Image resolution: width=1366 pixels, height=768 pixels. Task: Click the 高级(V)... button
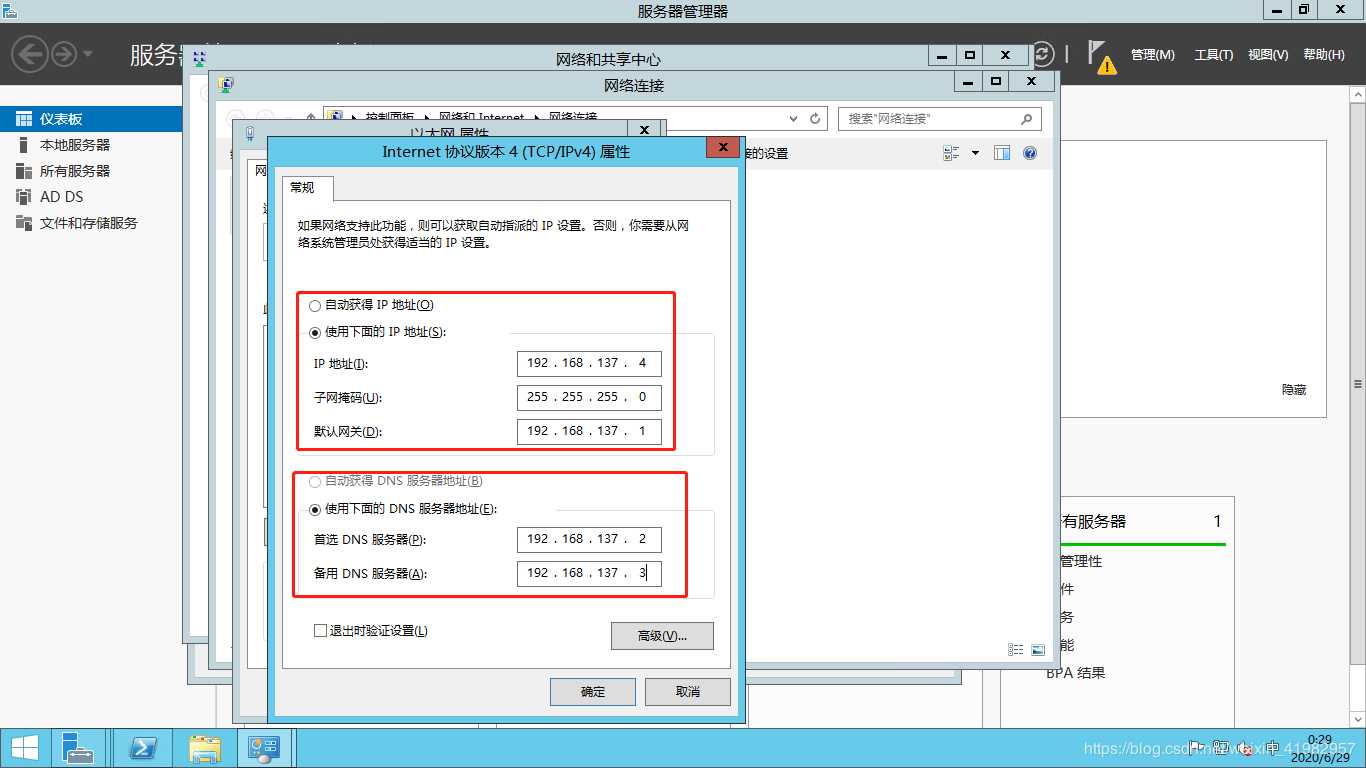(x=662, y=636)
